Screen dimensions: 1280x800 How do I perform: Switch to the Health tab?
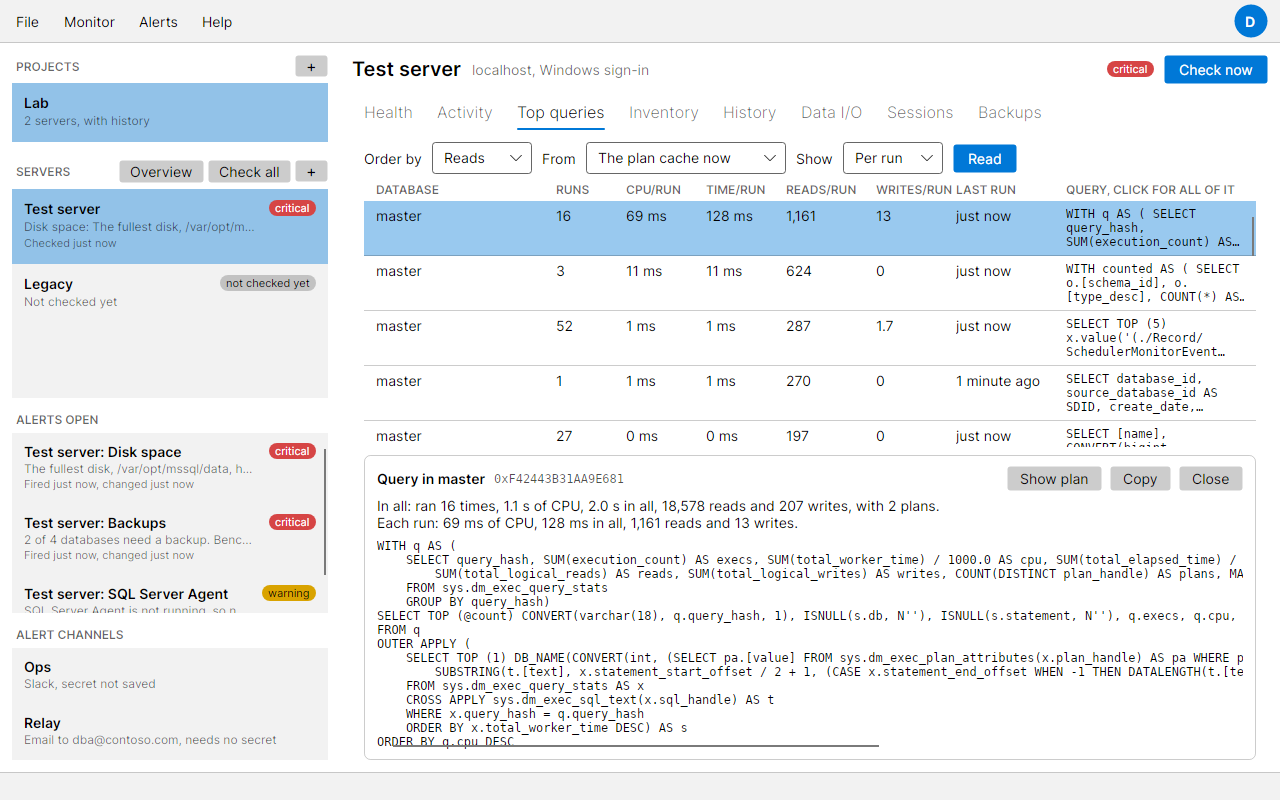click(x=388, y=112)
